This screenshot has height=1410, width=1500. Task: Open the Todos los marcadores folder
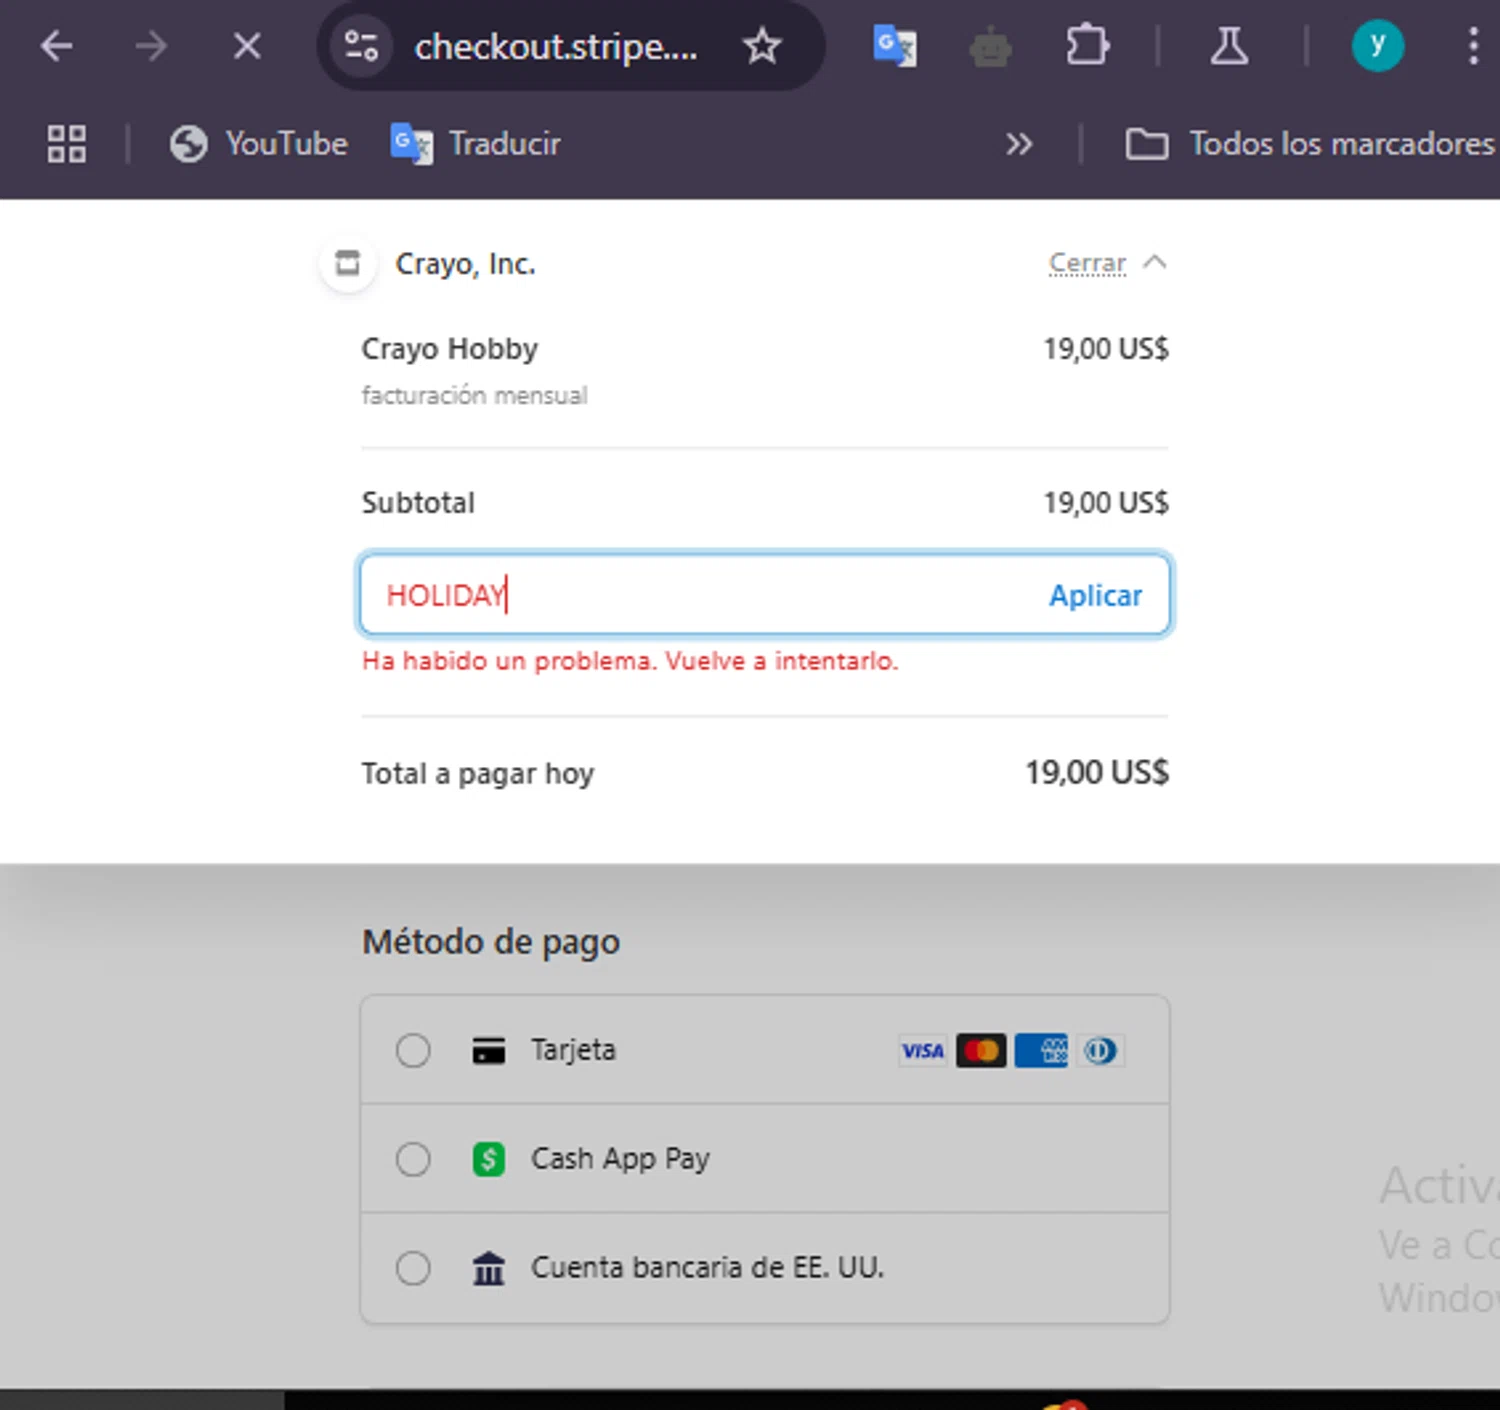[x=1309, y=144]
